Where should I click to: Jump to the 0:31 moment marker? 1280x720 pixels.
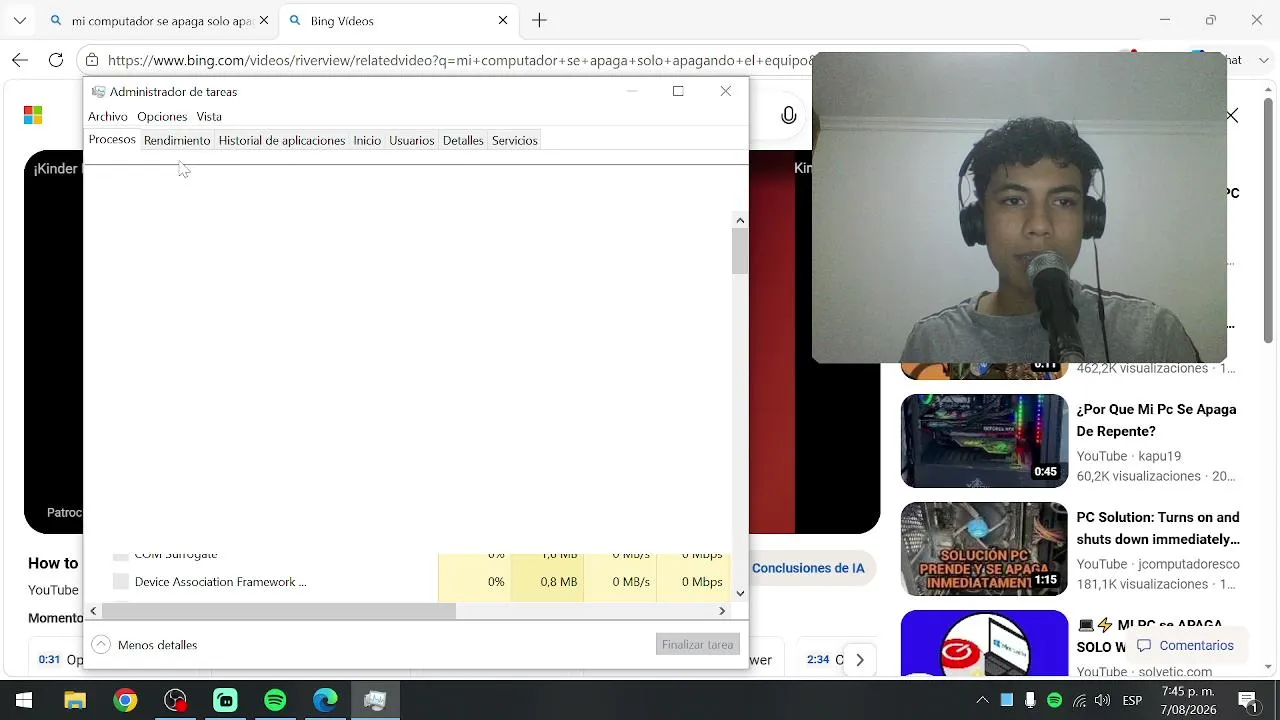(x=49, y=660)
